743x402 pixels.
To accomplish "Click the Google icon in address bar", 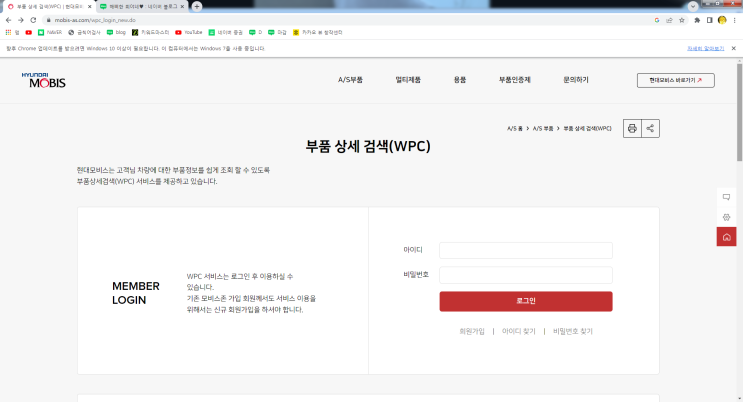I will coord(657,20).
